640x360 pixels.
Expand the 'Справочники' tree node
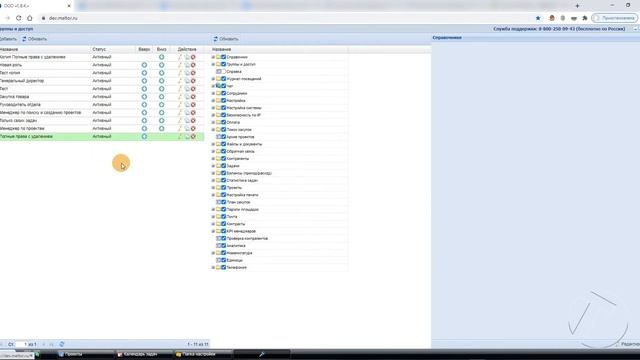pyautogui.click(x=213, y=57)
